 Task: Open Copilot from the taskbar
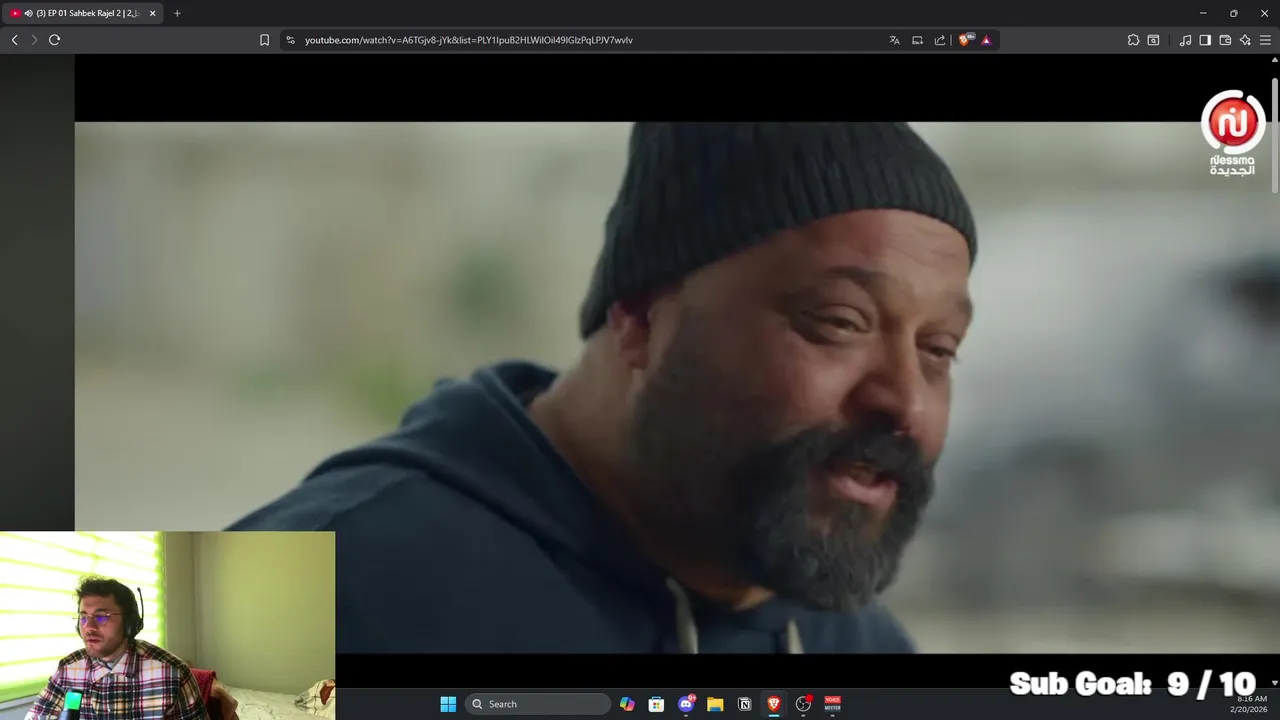point(627,704)
